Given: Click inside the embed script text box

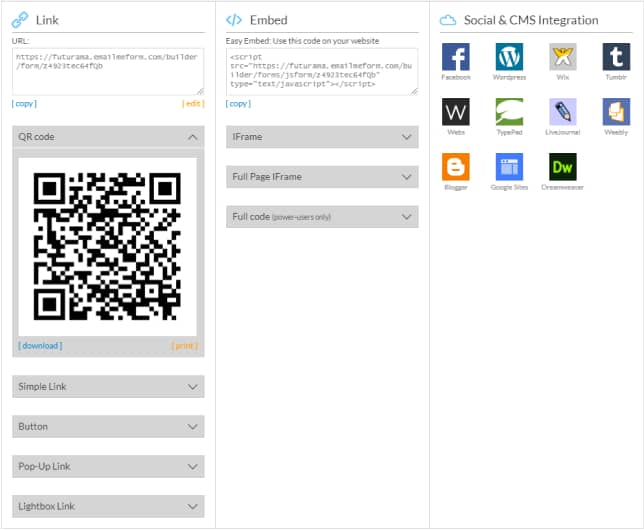Looking at the screenshot, I should tap(322, 72).
